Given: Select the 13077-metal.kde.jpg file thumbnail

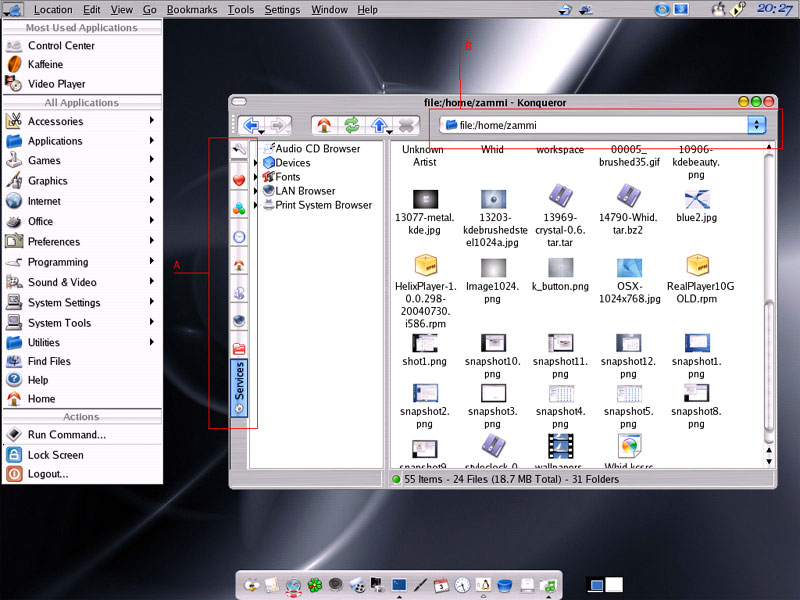Looking at the screenshot, I should coord(425,199).
